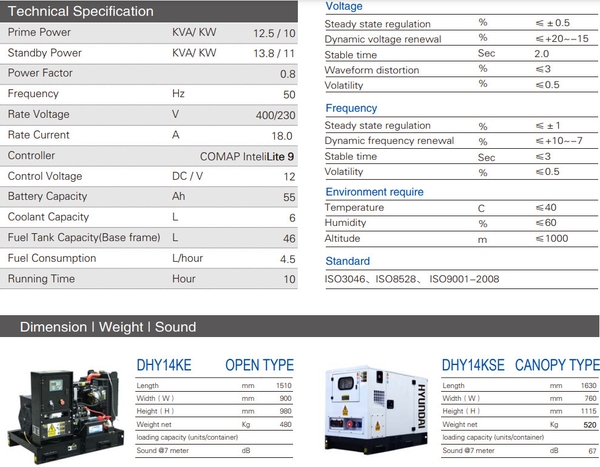Click the 'Control Voltage' label
The image size is (600, 467).
[45, 176]
